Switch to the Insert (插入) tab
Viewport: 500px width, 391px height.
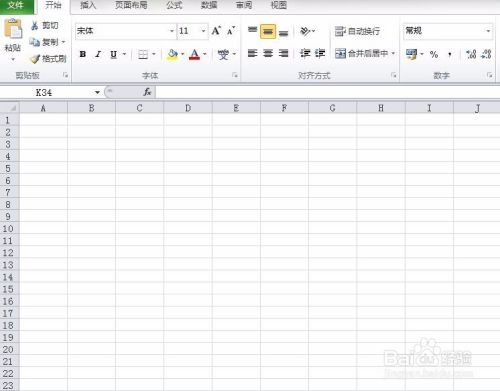[88, 5]
